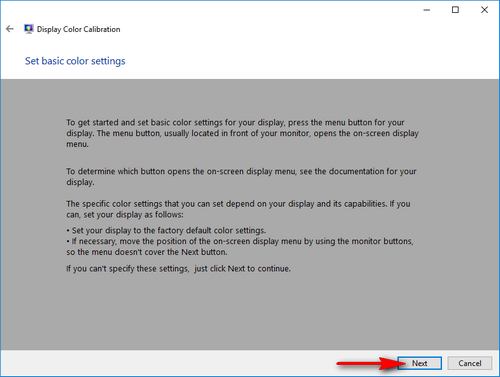The image size is (500, 377).
Task: Click the 'Display Color Calibration' title text
Action: pyautogui.click(x=78, y=29)
